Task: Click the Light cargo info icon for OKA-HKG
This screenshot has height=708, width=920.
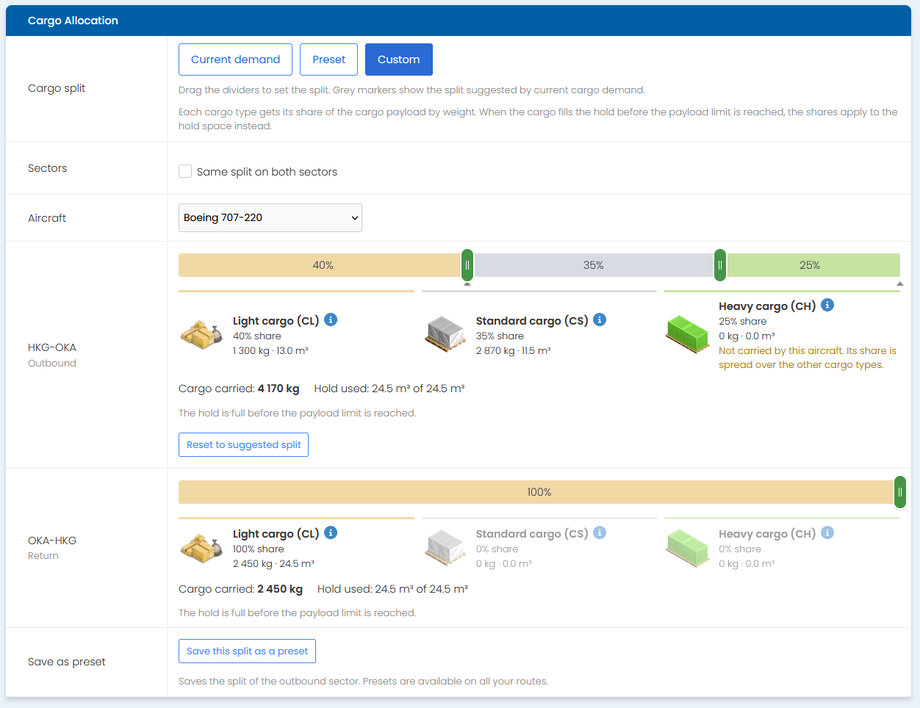Action: 331,533
